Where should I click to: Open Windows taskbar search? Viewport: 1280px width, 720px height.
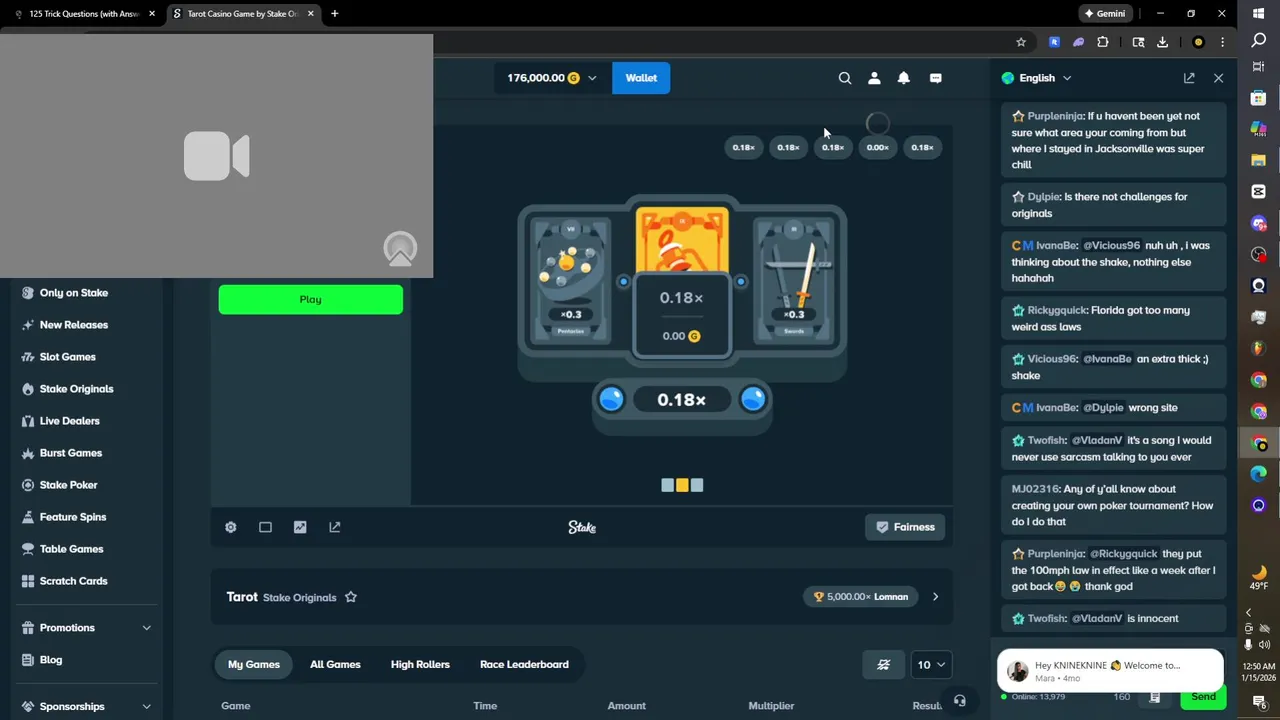[1259, 40]
